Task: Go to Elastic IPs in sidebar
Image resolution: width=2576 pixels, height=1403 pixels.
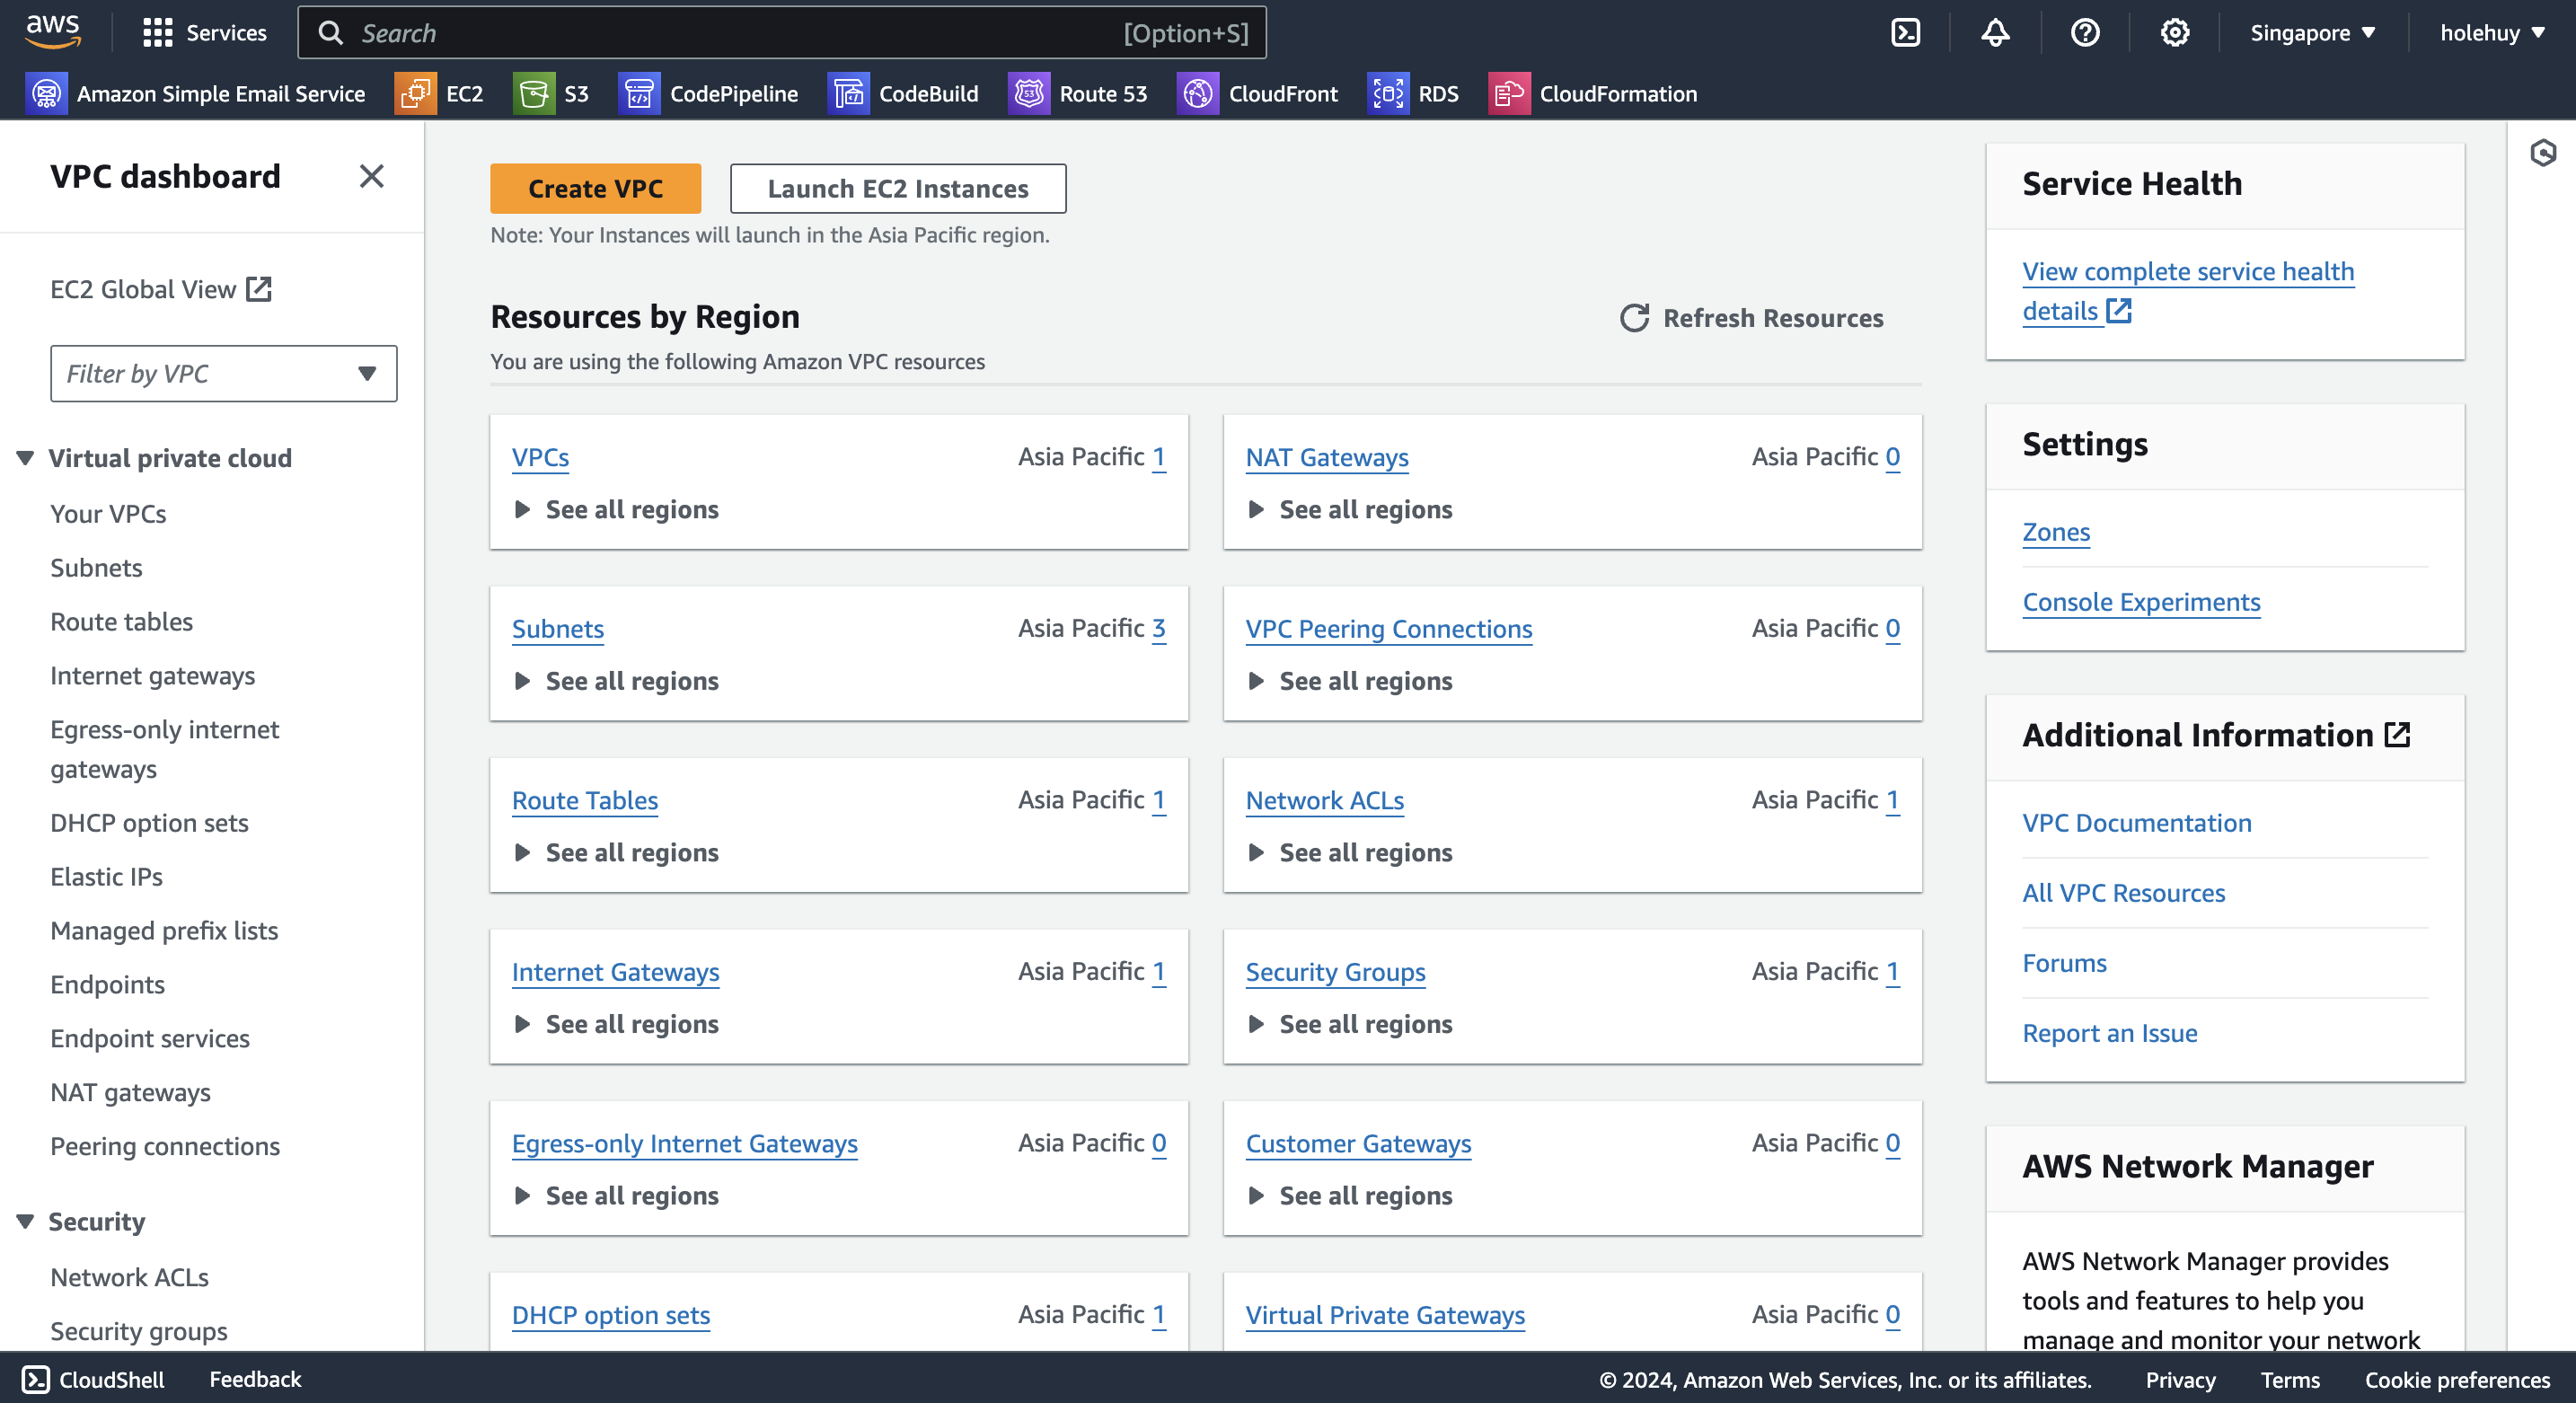Action: tap(106, 877)
